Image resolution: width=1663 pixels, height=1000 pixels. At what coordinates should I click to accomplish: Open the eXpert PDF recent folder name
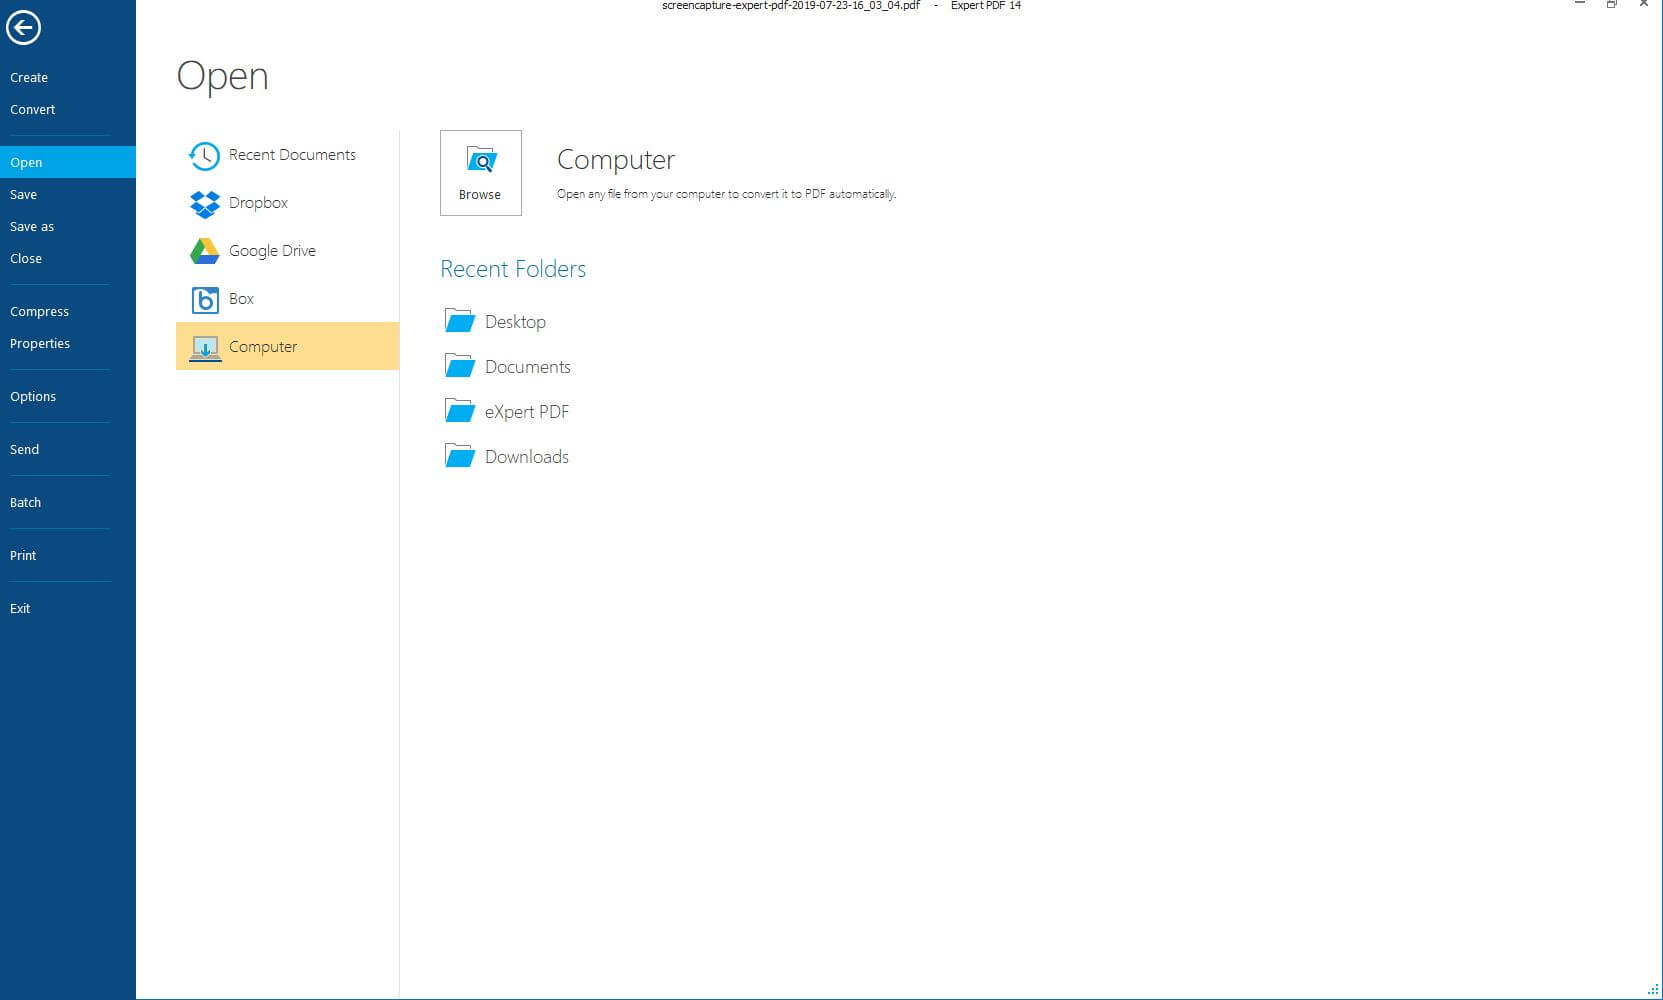coord(527,412)
